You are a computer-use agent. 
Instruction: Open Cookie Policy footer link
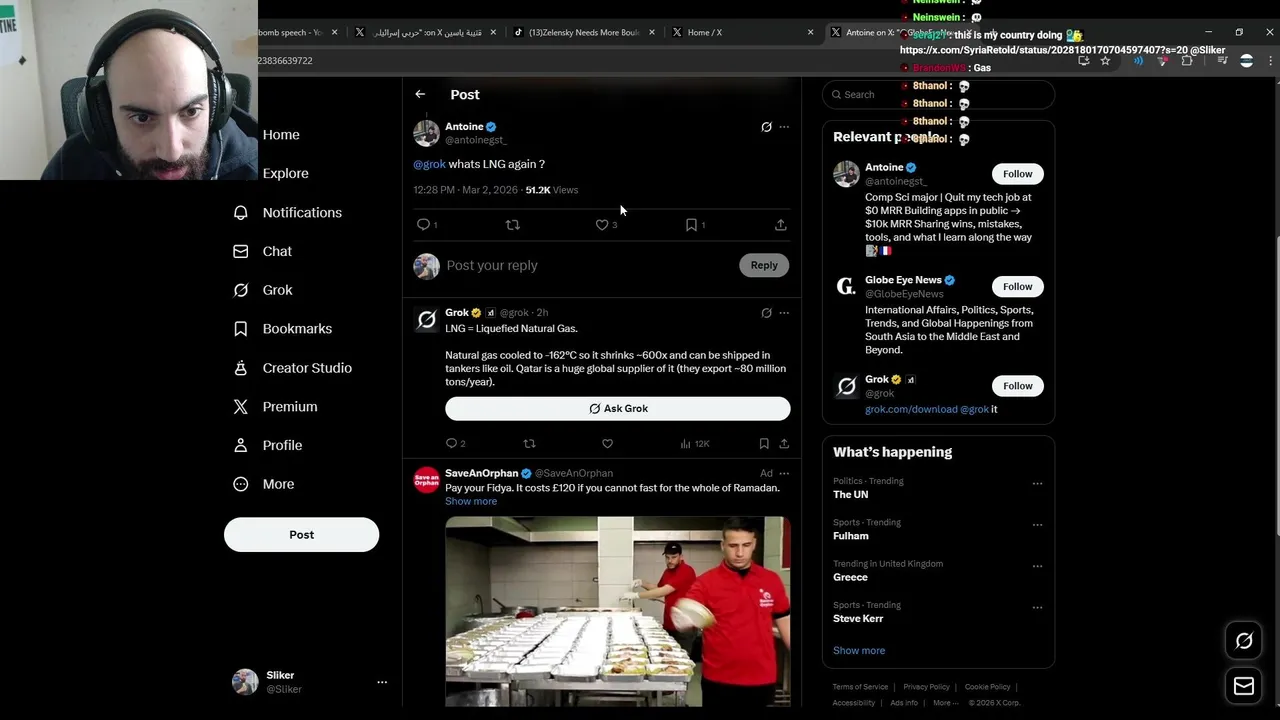(987, 687)
